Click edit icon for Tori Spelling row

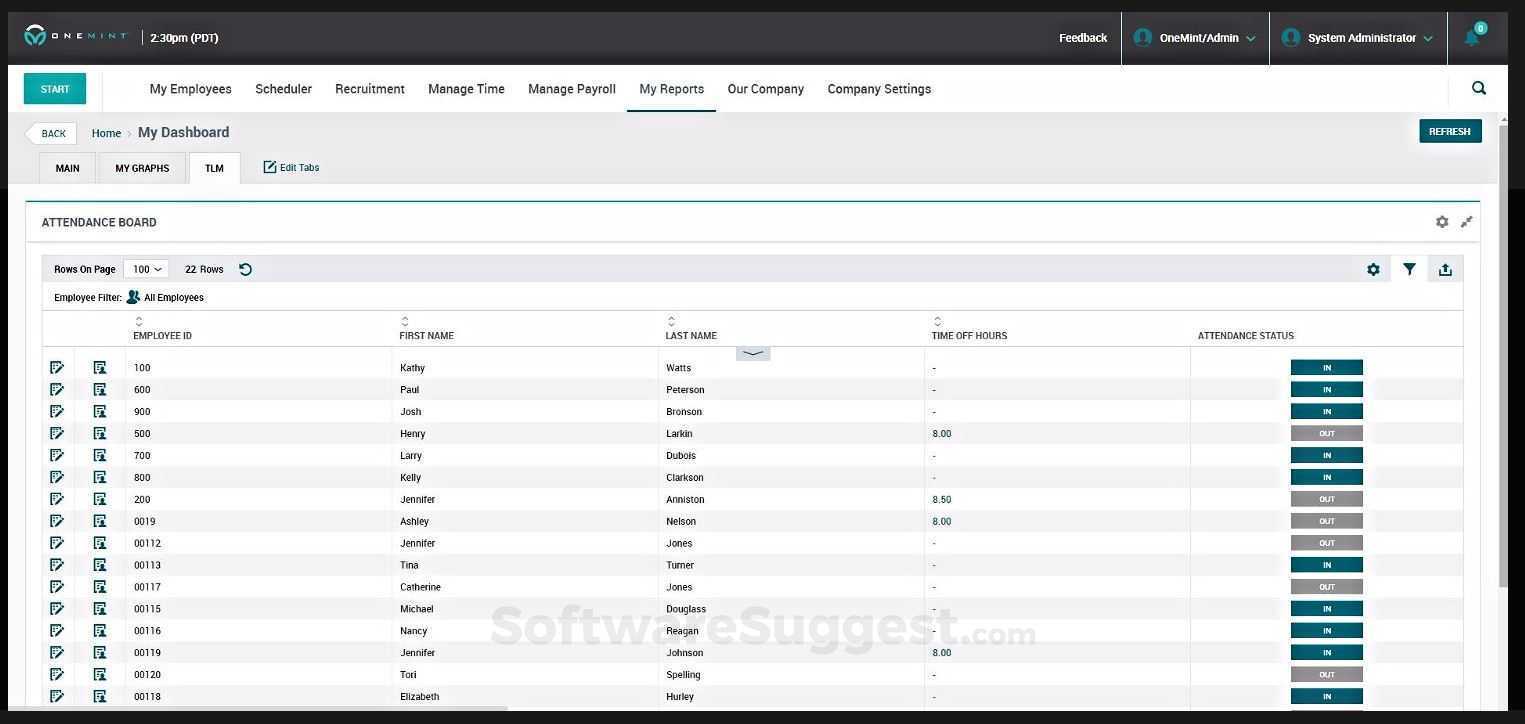coord(57,675)
